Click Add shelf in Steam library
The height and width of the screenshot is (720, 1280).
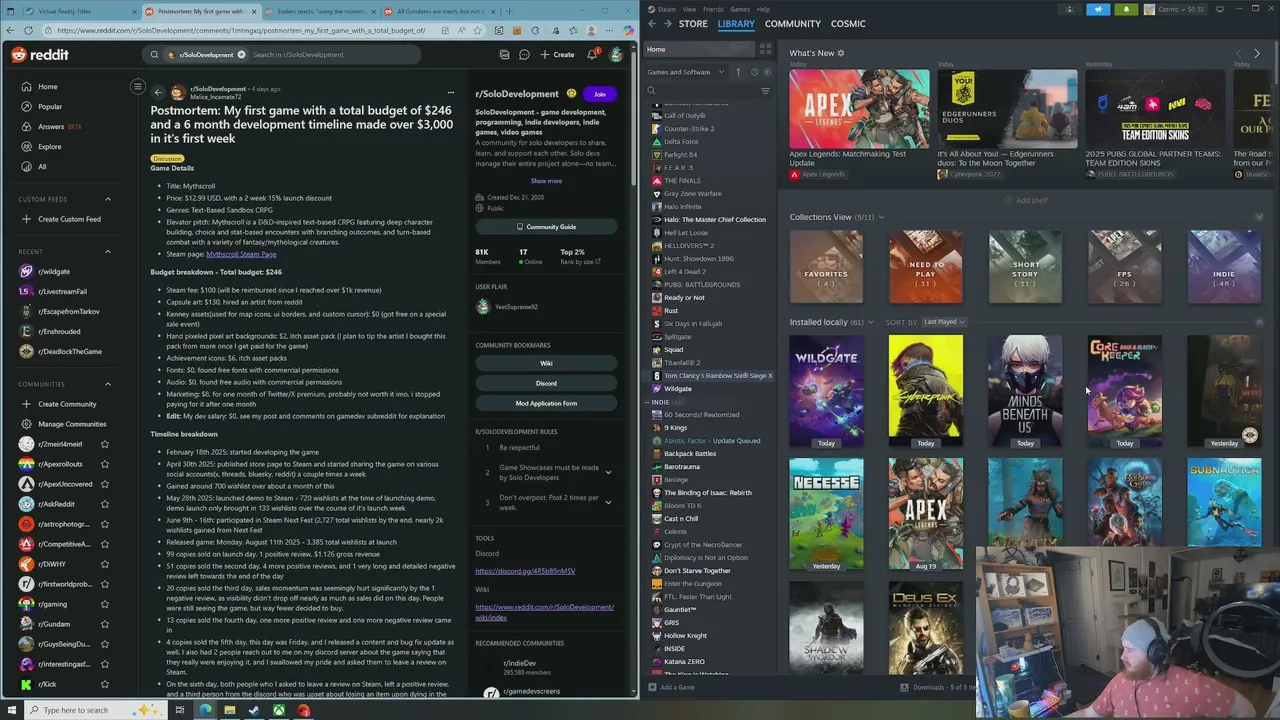[x=1025, y=200]
